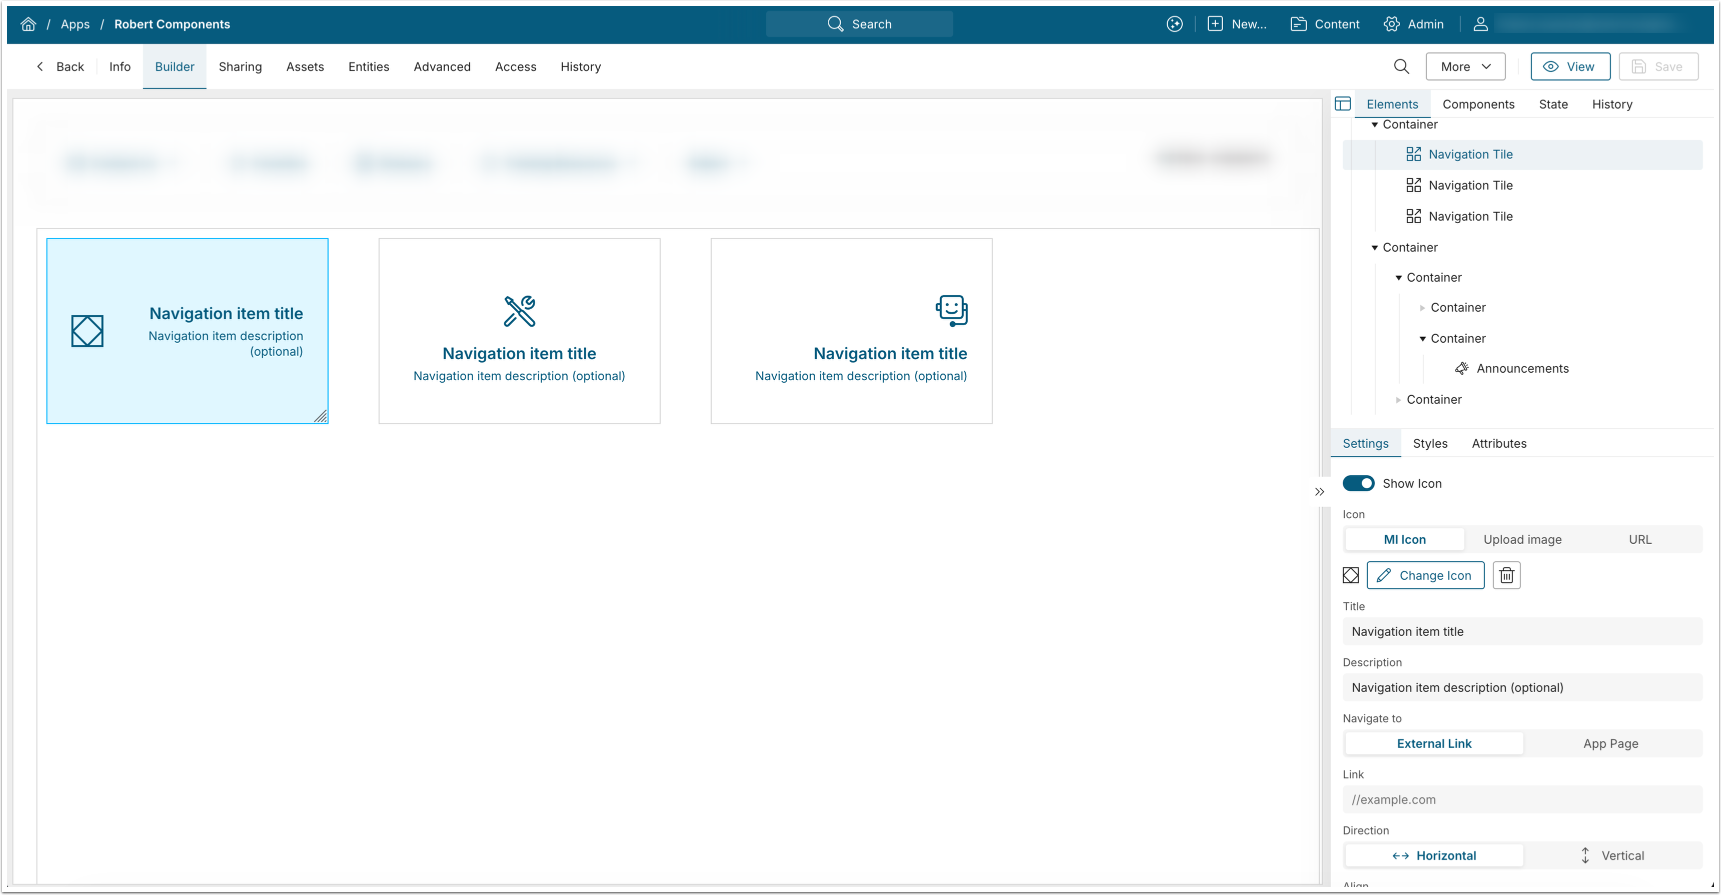This screenshot has width=1721, height=895.
Task: Go Back to previous page
Action: pos(60,67)
